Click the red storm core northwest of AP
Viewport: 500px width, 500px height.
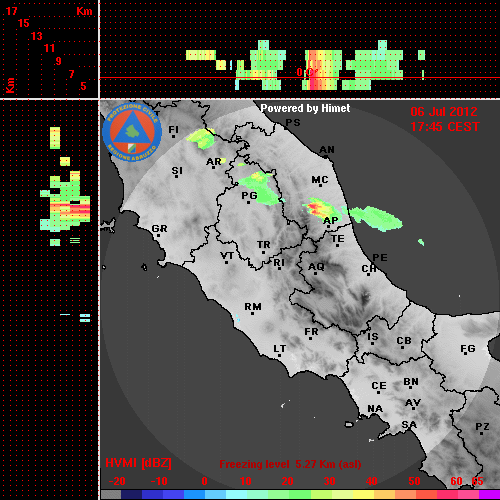tap(314, 208)
